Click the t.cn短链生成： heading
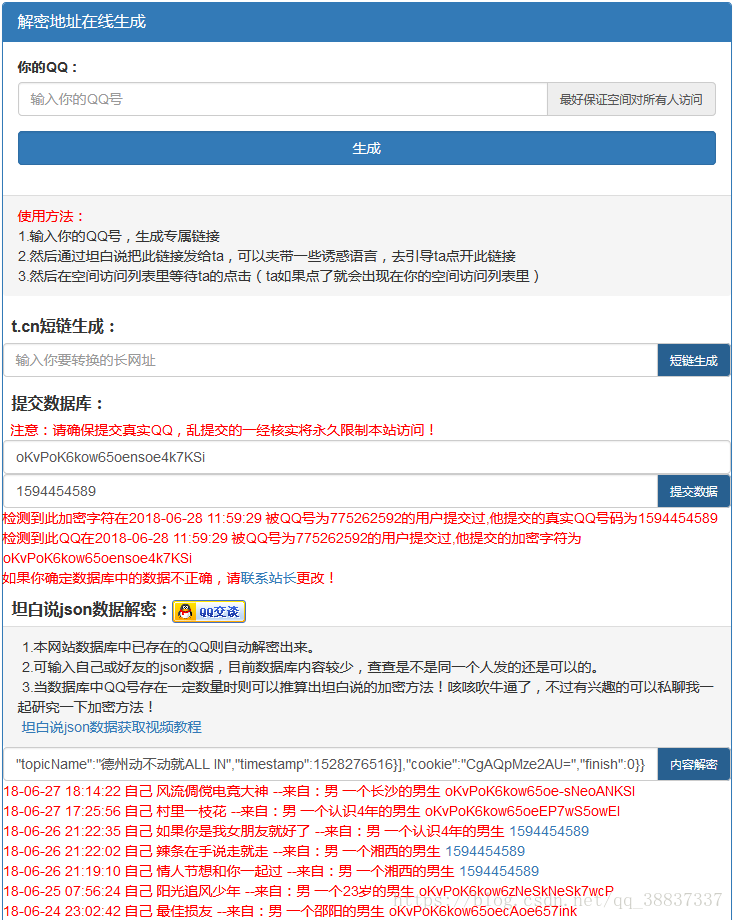 (x=64, y=326)
